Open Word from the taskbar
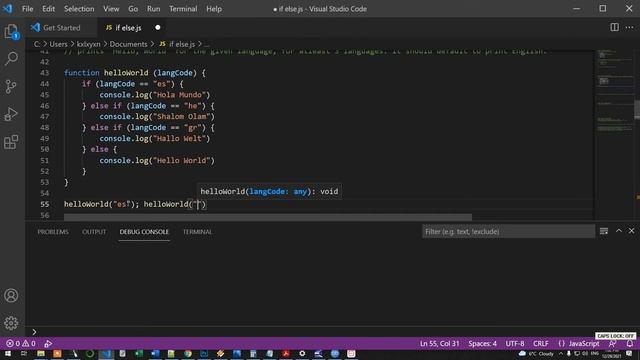 pos(155,353)
